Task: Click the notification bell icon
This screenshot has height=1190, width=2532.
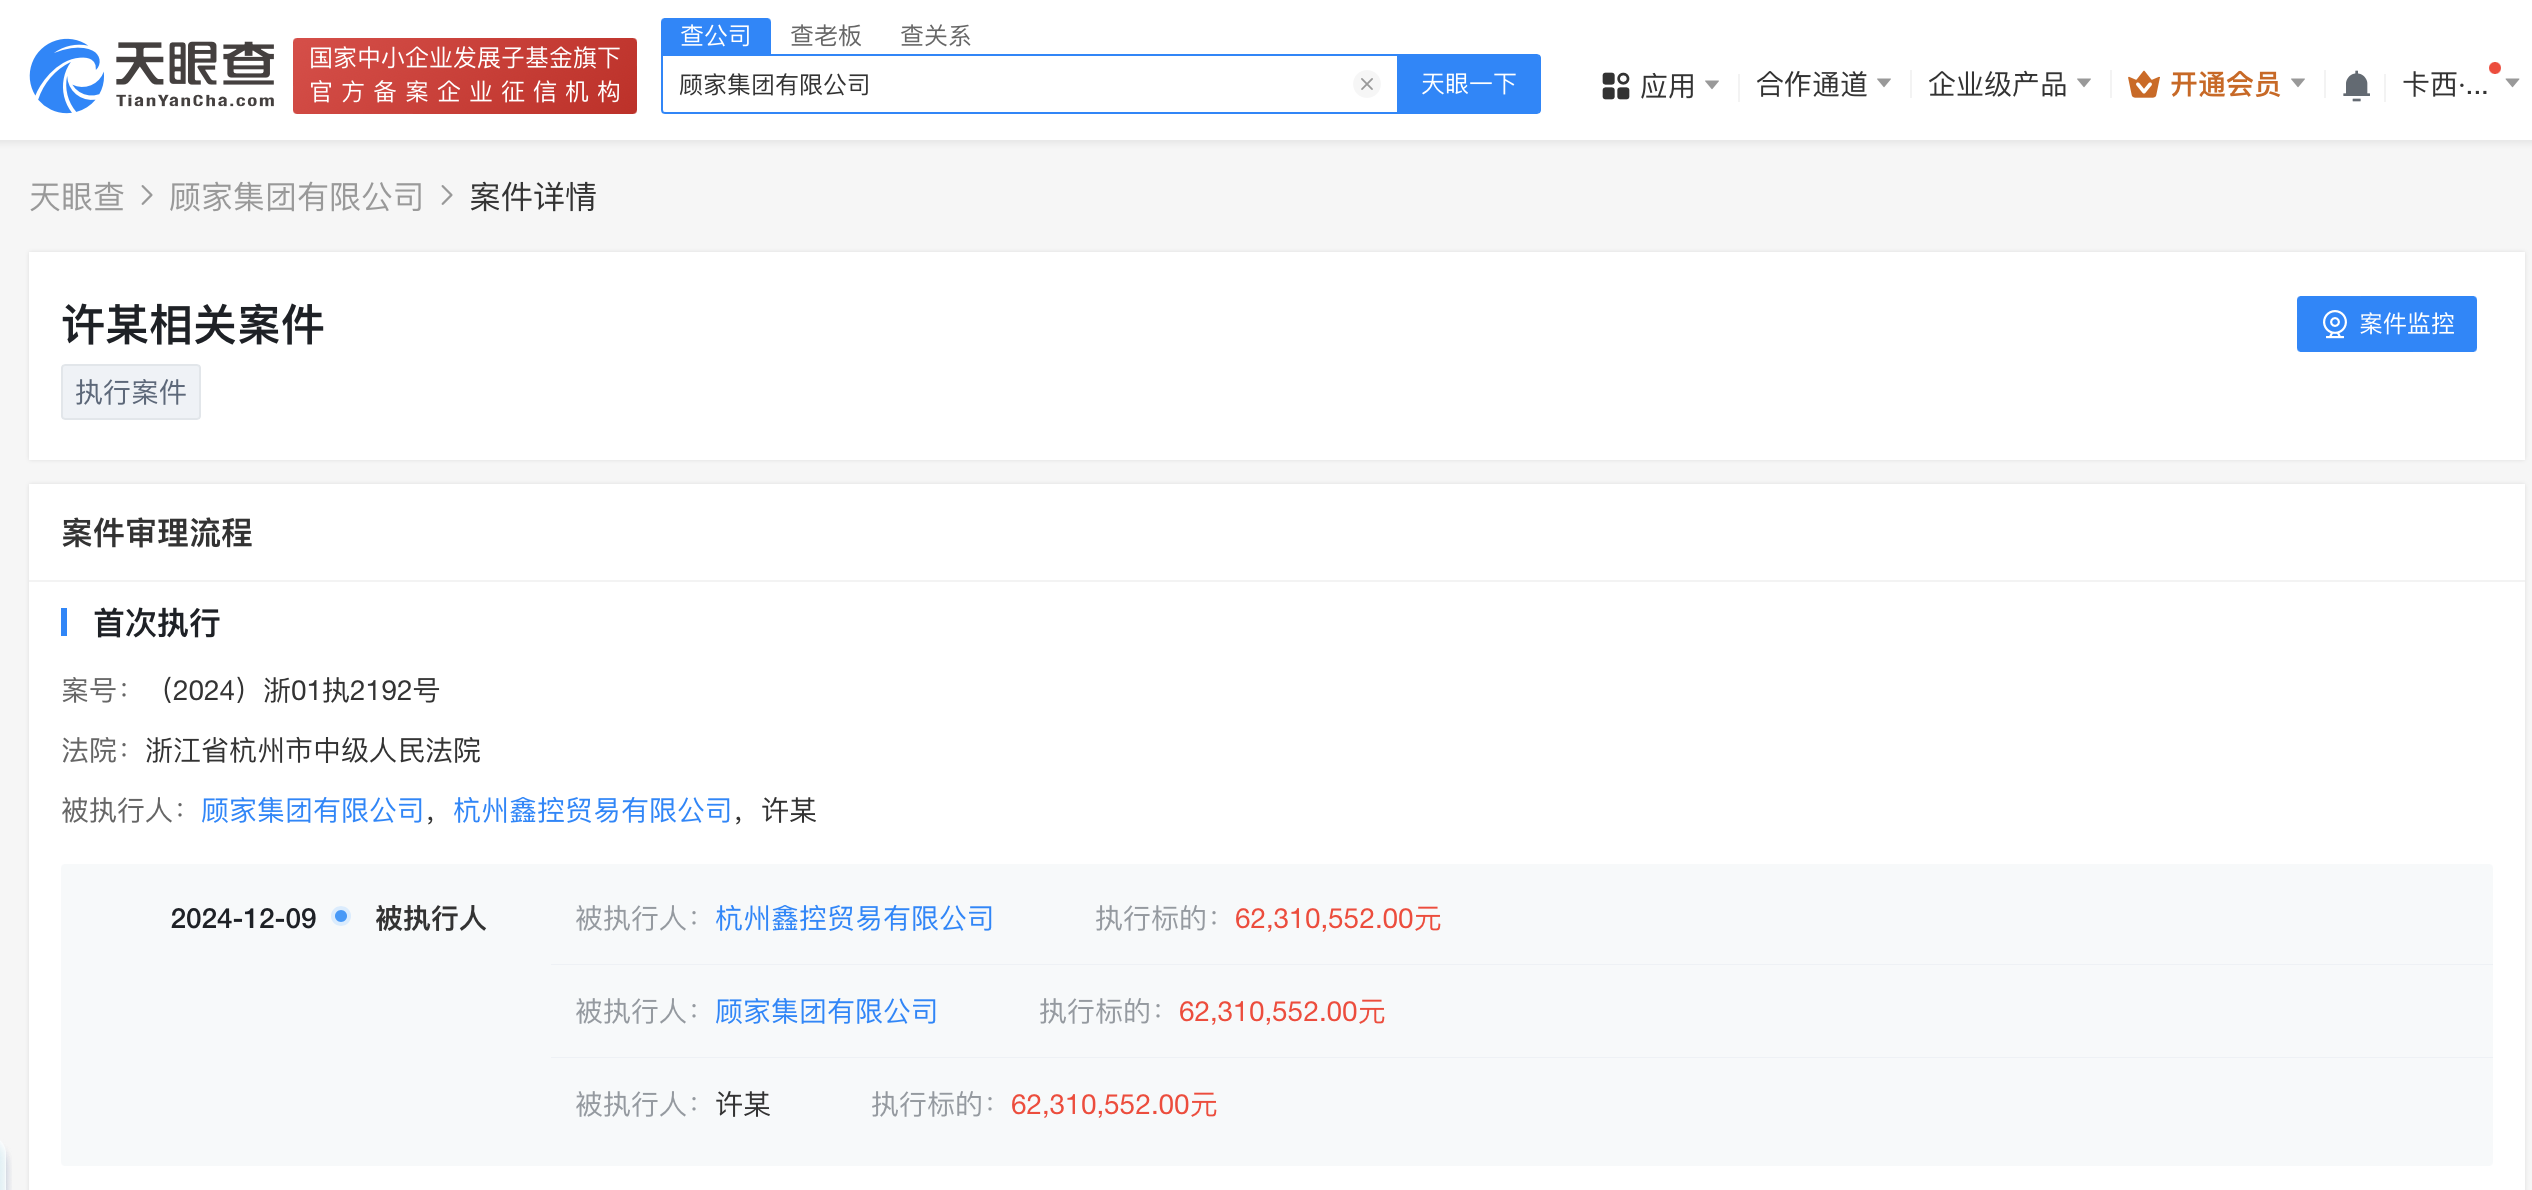Action: (x=2356, y=86)
